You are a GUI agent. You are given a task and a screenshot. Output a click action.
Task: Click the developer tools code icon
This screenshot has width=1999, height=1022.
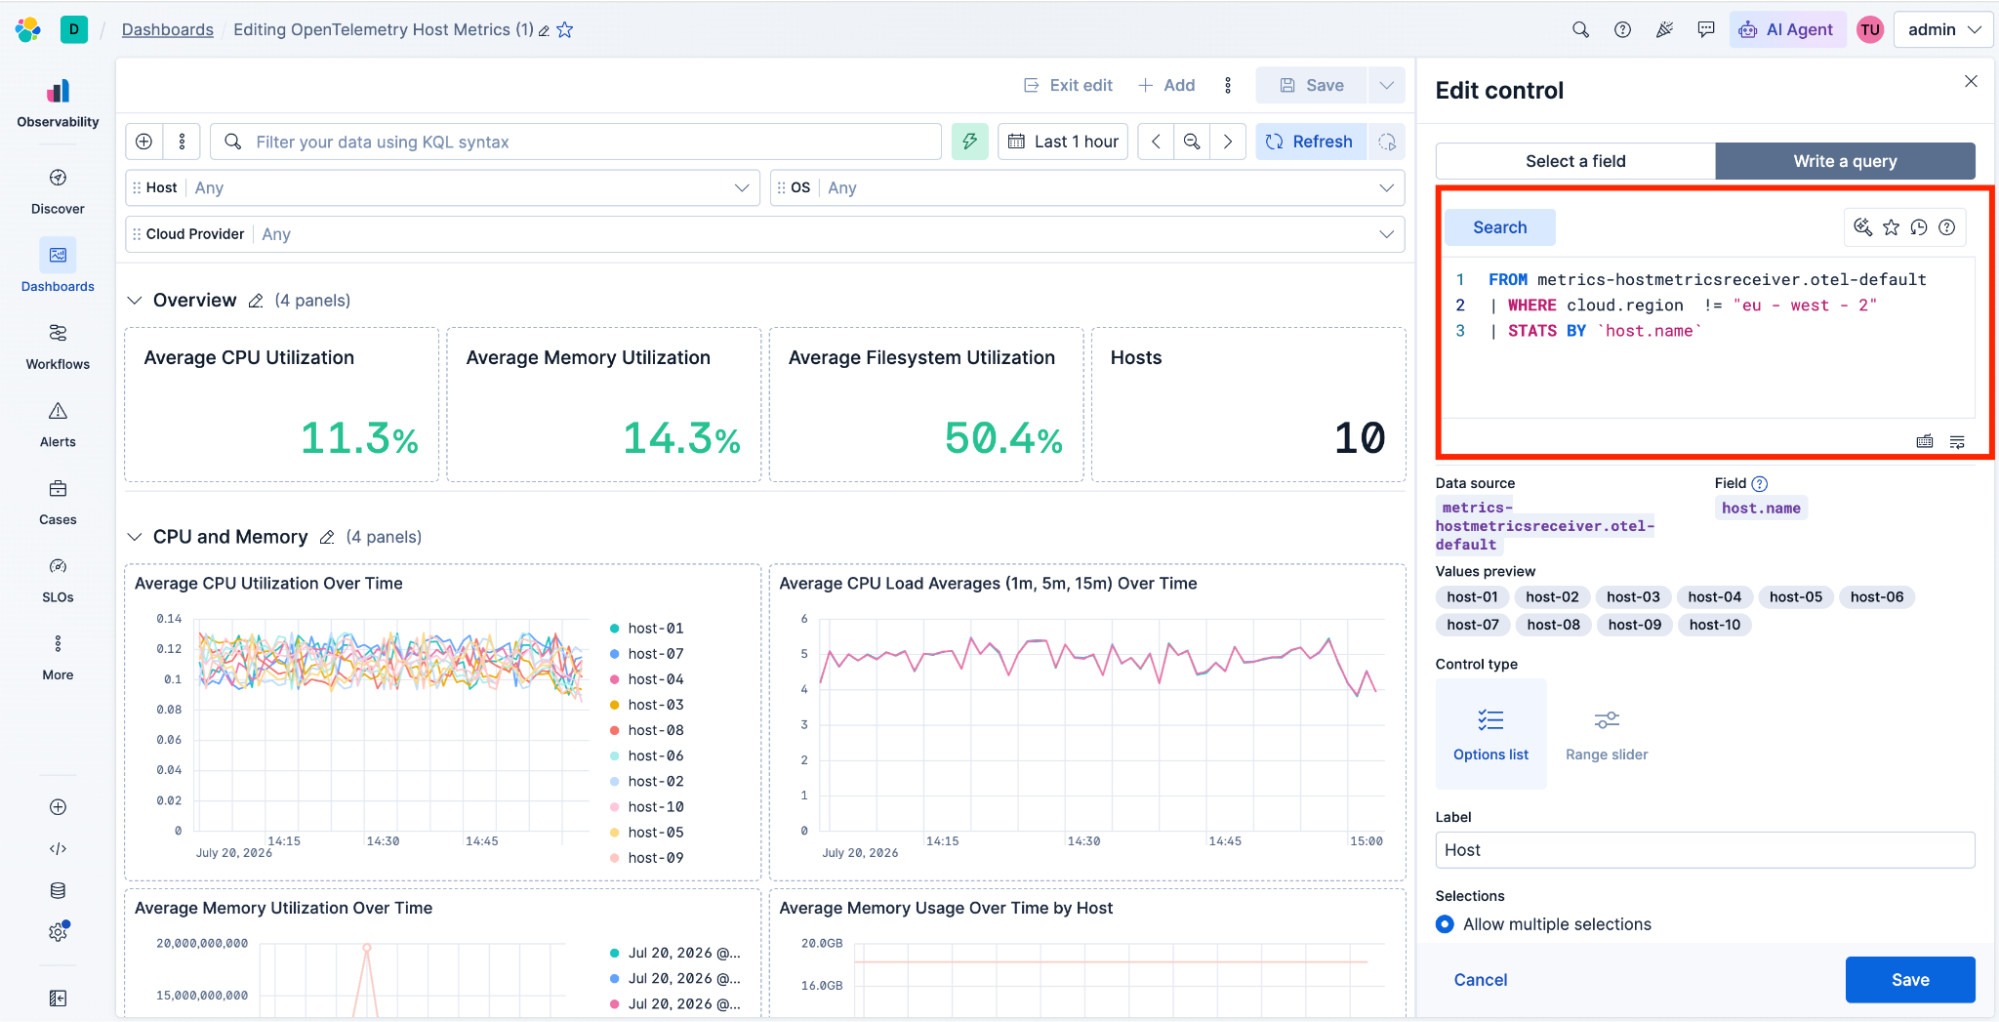(58, 849)
